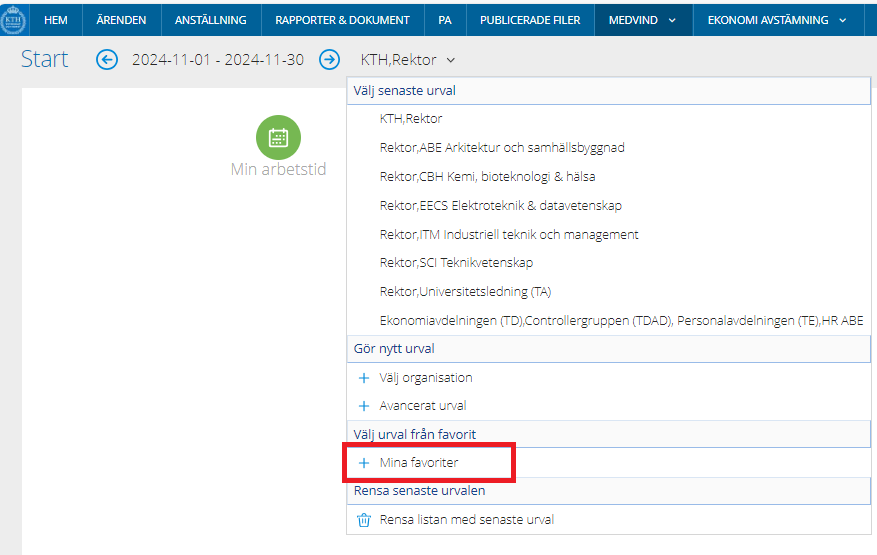The width and height of the screenshot is (877, 555).
Task: Click plus icon beside Avancerat urval
Action: pos(364,406)
